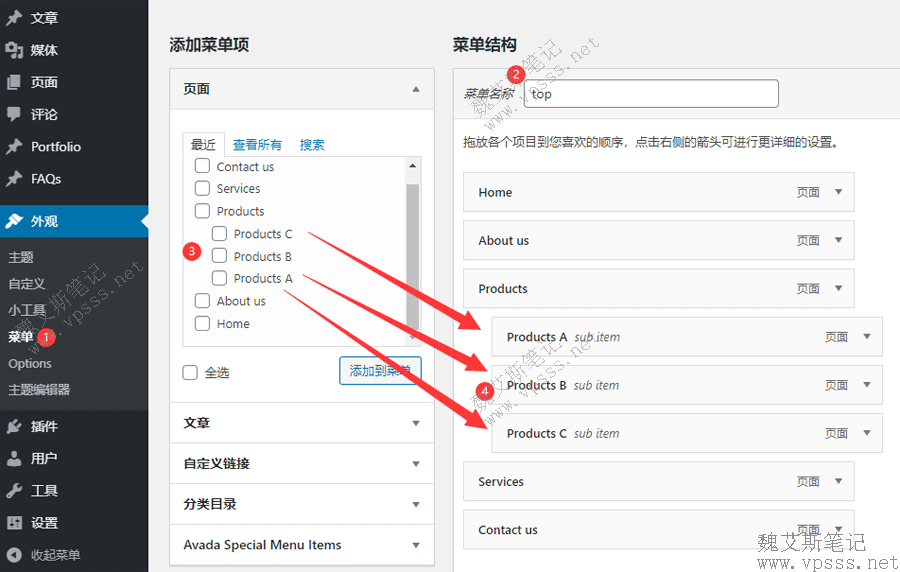The image size is (900, 572).
Task: Check the About us page checkbox
Action: click(x=202, y=301)
